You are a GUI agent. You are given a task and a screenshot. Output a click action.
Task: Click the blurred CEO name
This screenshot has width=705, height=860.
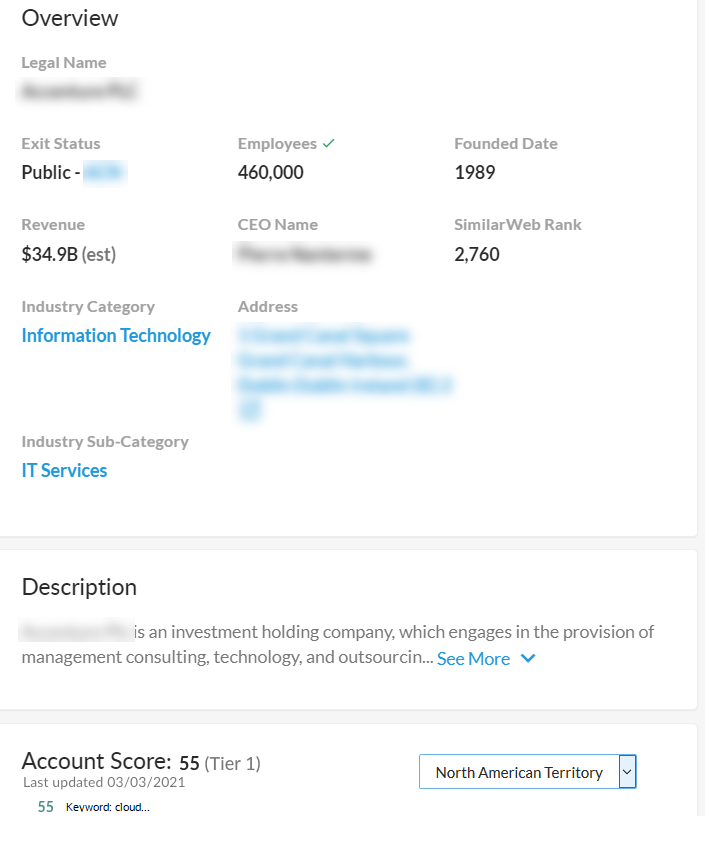(x=304, y=254)
